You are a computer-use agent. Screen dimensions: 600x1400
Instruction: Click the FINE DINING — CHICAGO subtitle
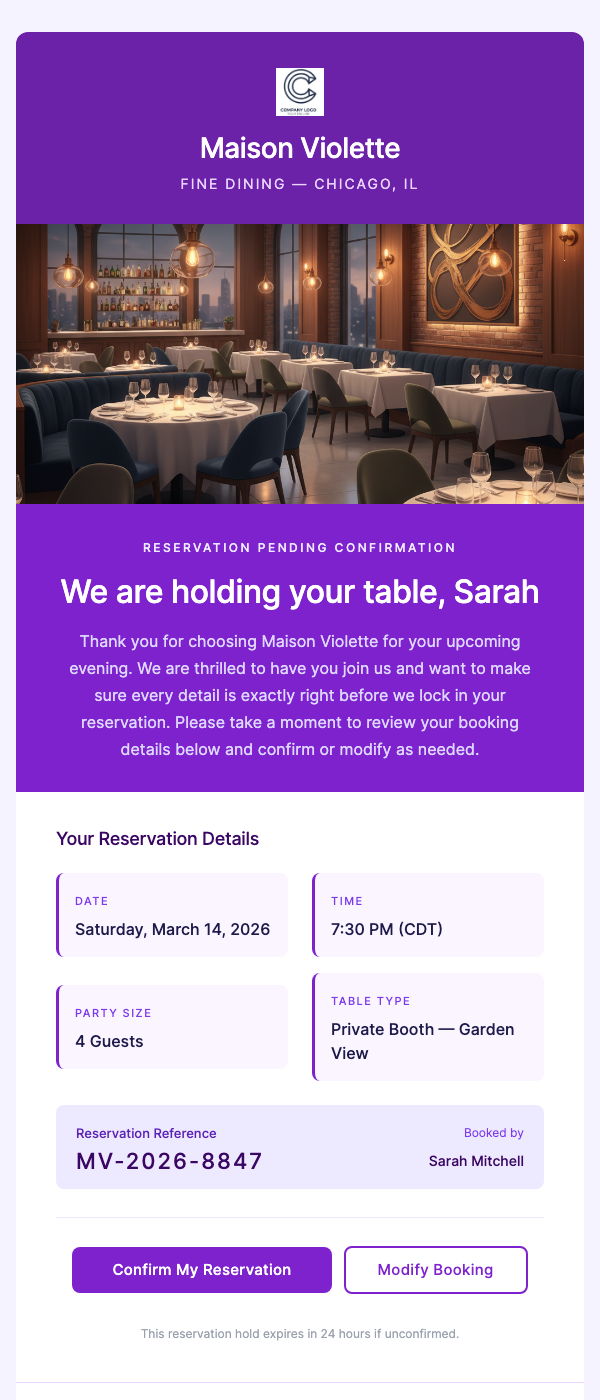pyautogui.click(x=299, y=184)
